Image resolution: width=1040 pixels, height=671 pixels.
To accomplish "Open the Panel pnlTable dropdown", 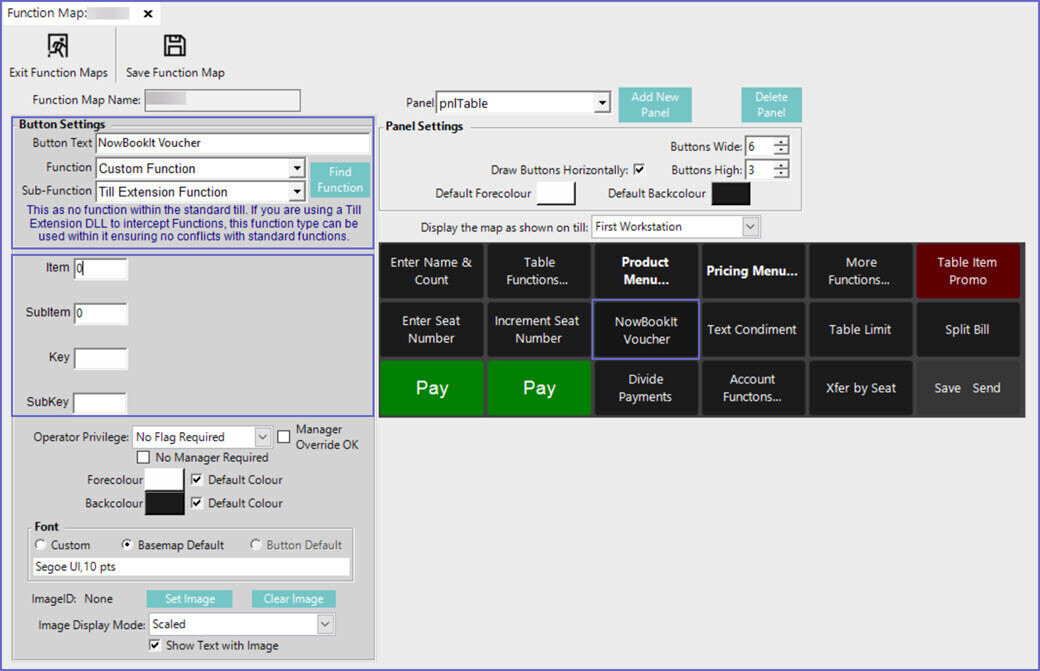I will [x=602, y=103].
